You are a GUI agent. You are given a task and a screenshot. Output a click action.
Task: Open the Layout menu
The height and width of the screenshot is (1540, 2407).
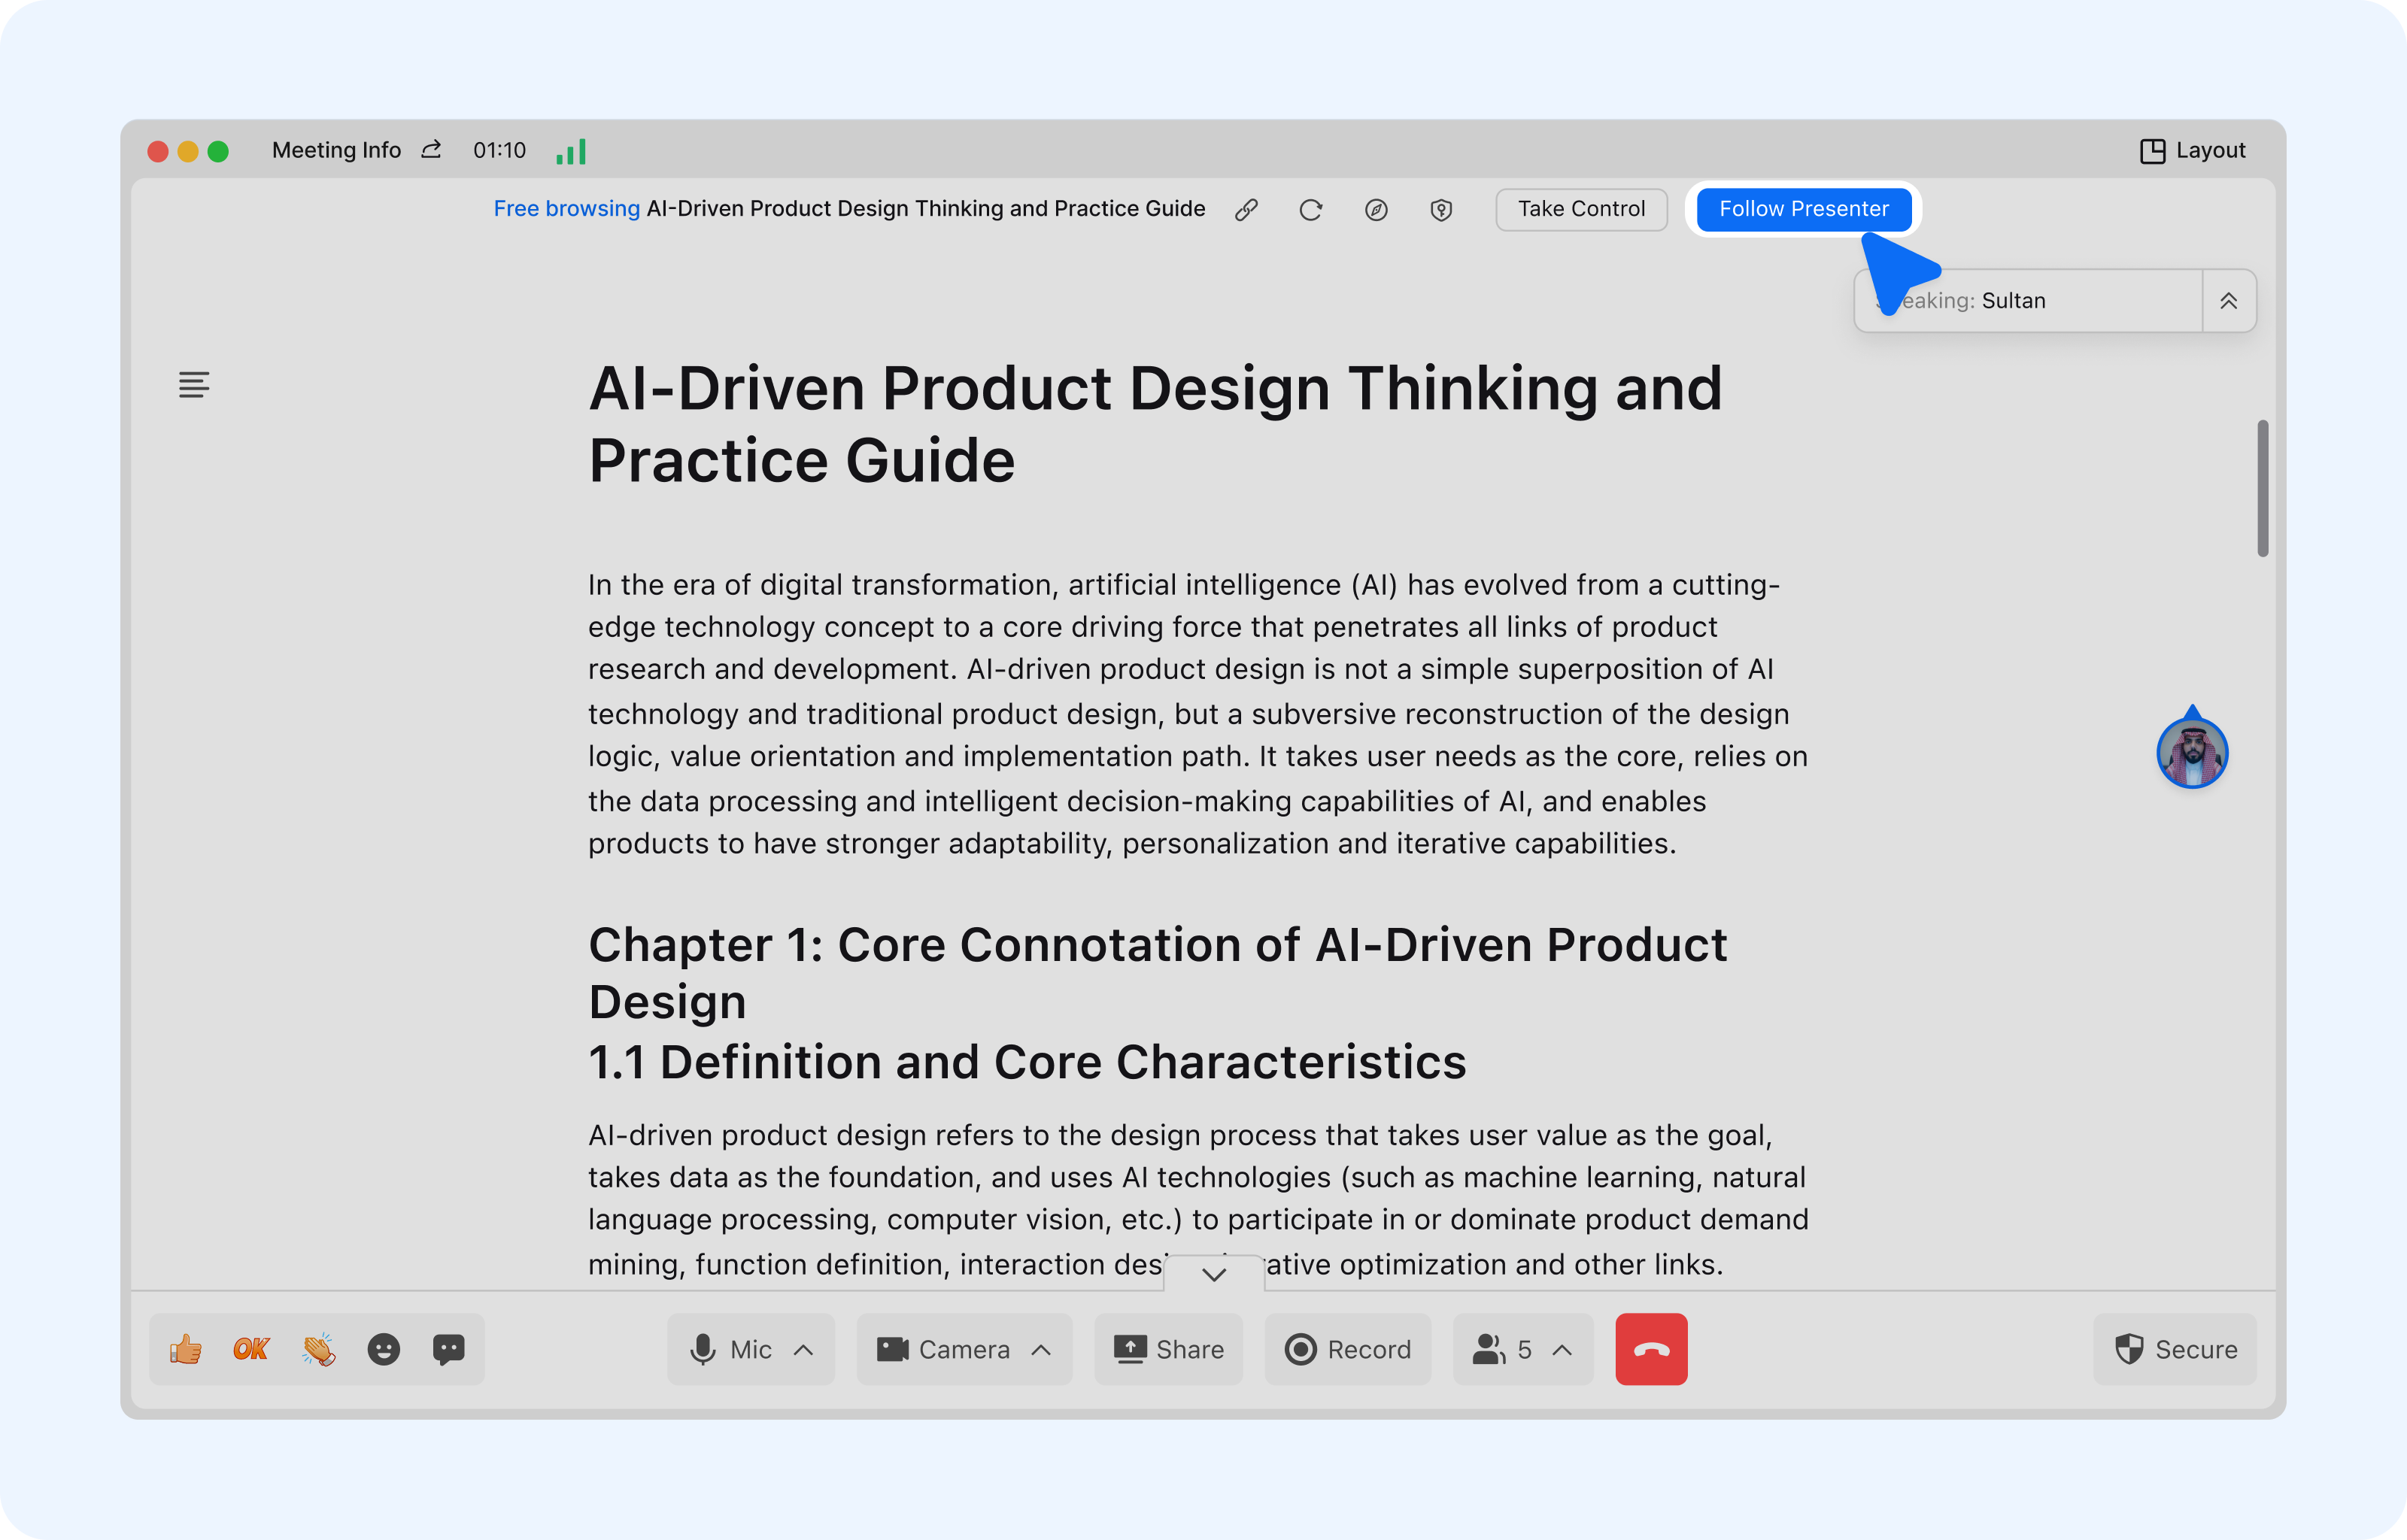(x=2192, y=151)
